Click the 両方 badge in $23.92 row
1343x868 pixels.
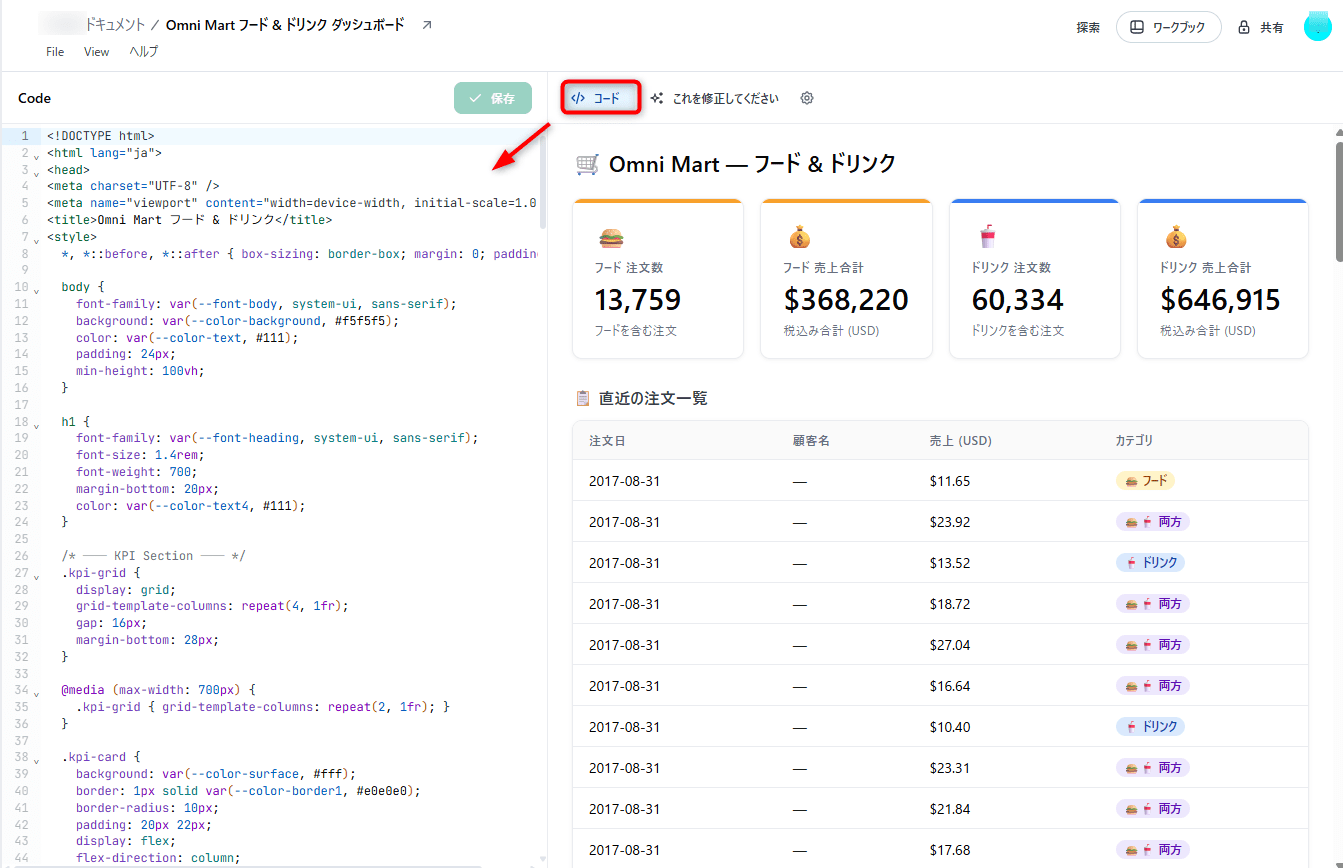tap(1152, 522)
